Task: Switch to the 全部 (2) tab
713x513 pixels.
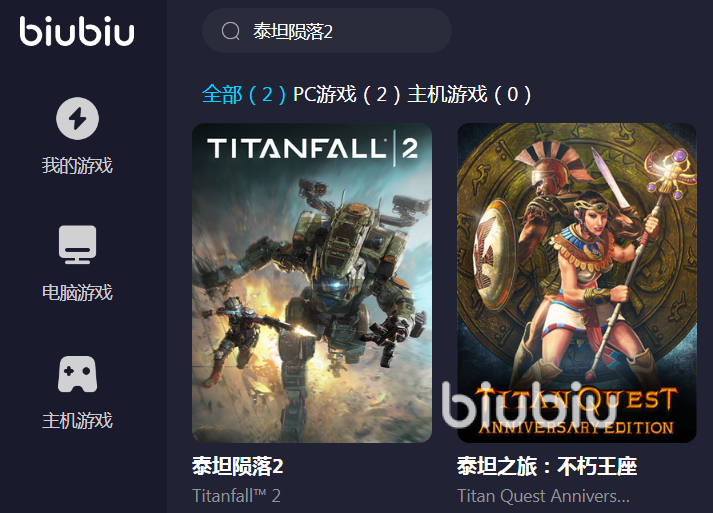Action: coord(244,95)
